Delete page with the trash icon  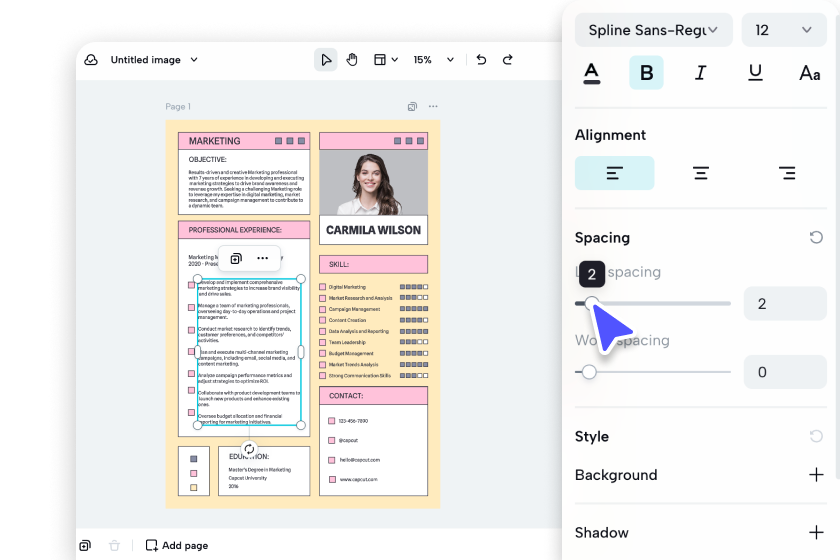point(114,546)
